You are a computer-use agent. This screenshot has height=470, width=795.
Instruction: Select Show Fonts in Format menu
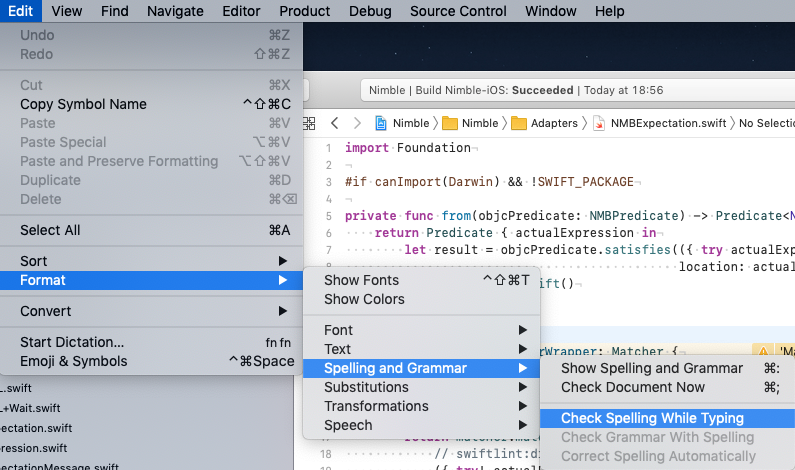coord(361,280)
